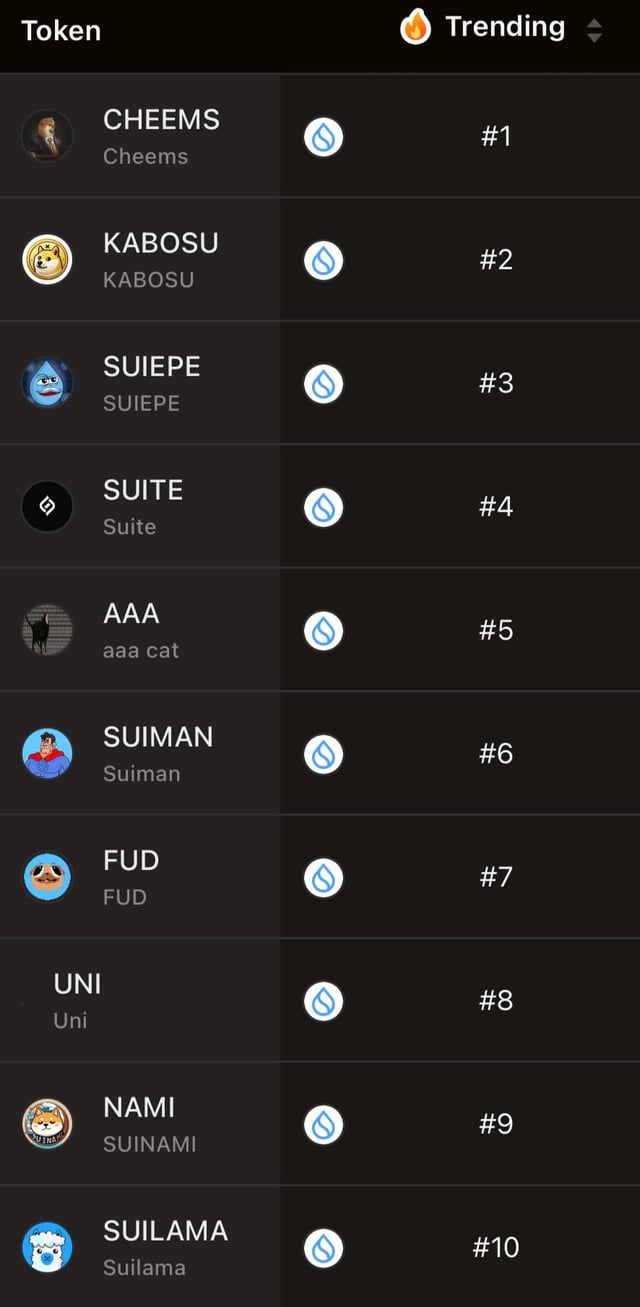Toggle the Trending sort arrows

click(594, 31)
